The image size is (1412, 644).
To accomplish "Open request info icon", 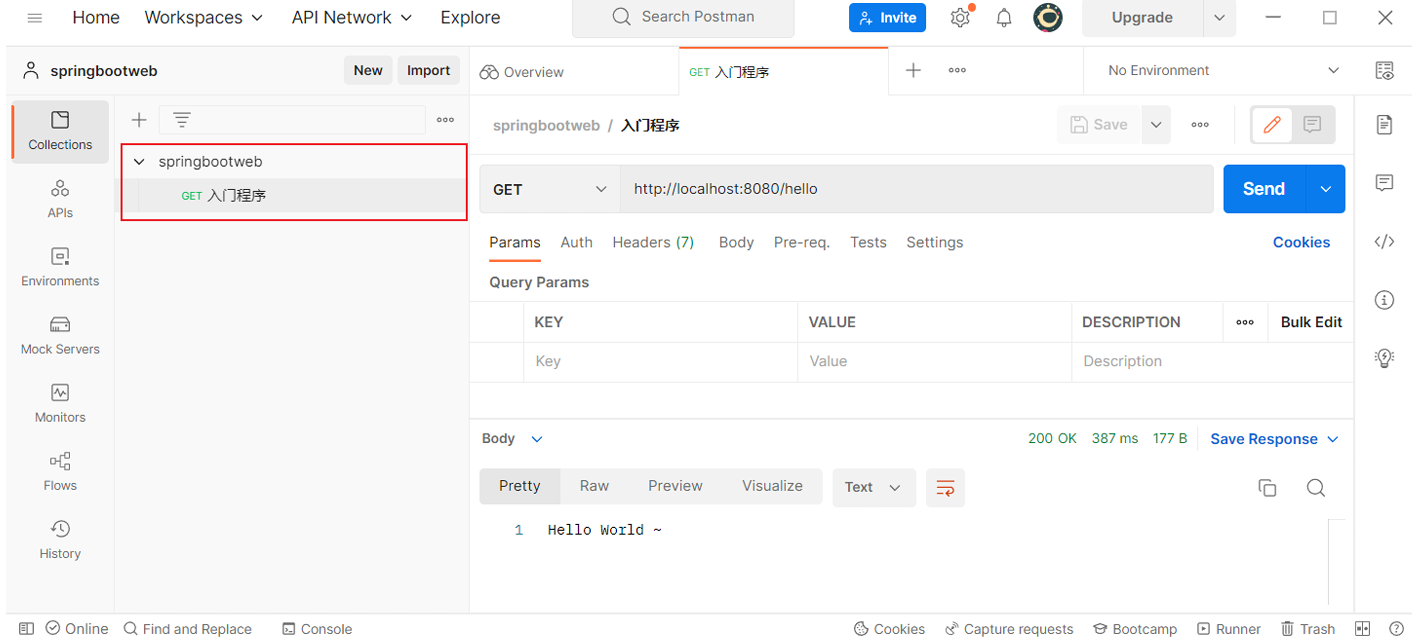I will (1384, 299).
